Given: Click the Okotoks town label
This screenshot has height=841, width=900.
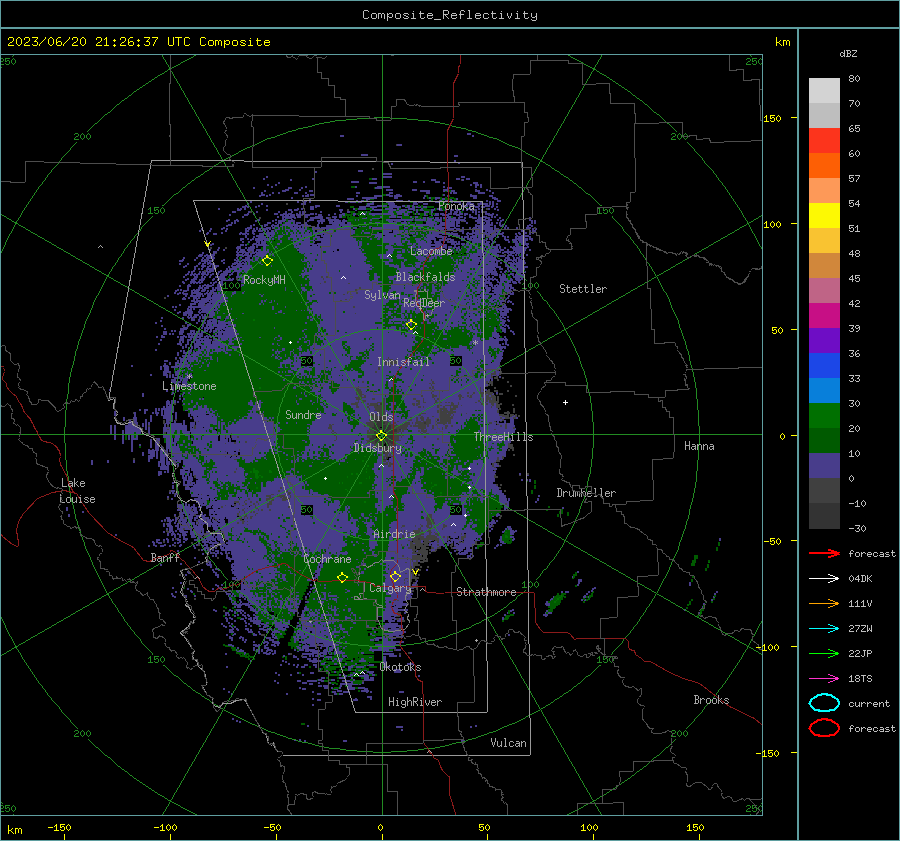Looking at the screenshot, I should (x=400, y=667).
